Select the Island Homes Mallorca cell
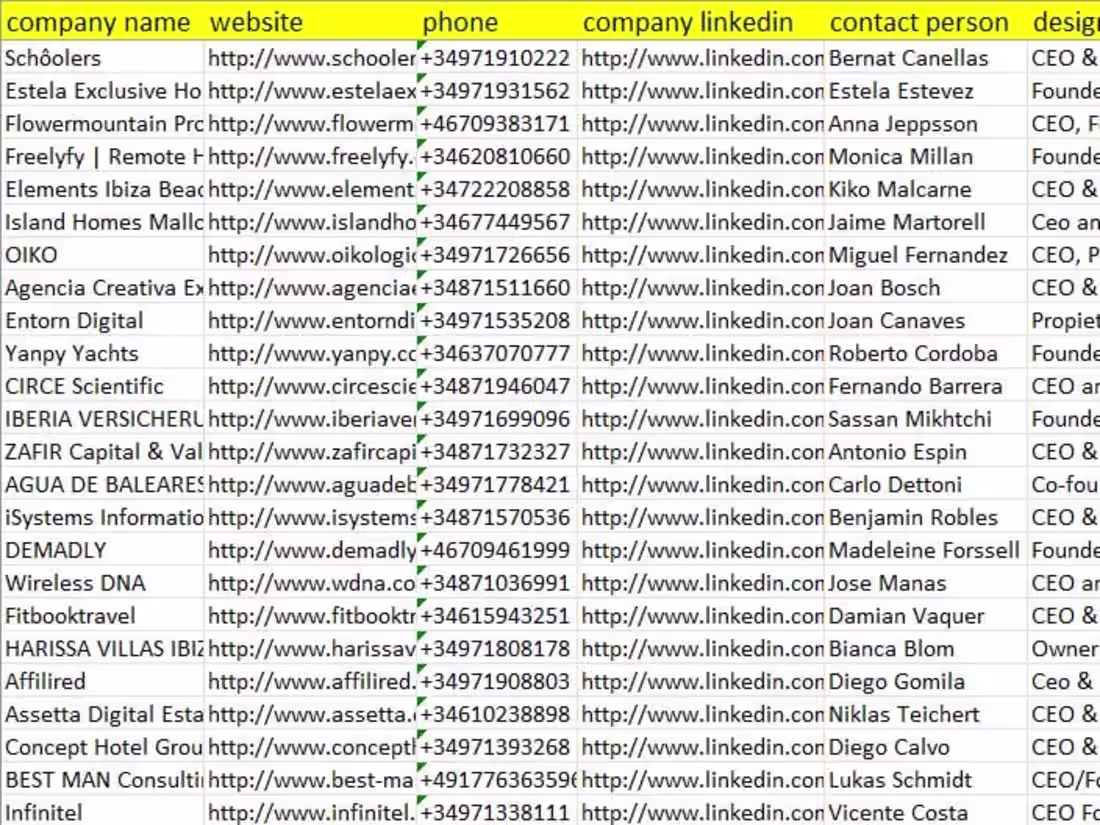 pyautogui.click(x=103, y=222)
